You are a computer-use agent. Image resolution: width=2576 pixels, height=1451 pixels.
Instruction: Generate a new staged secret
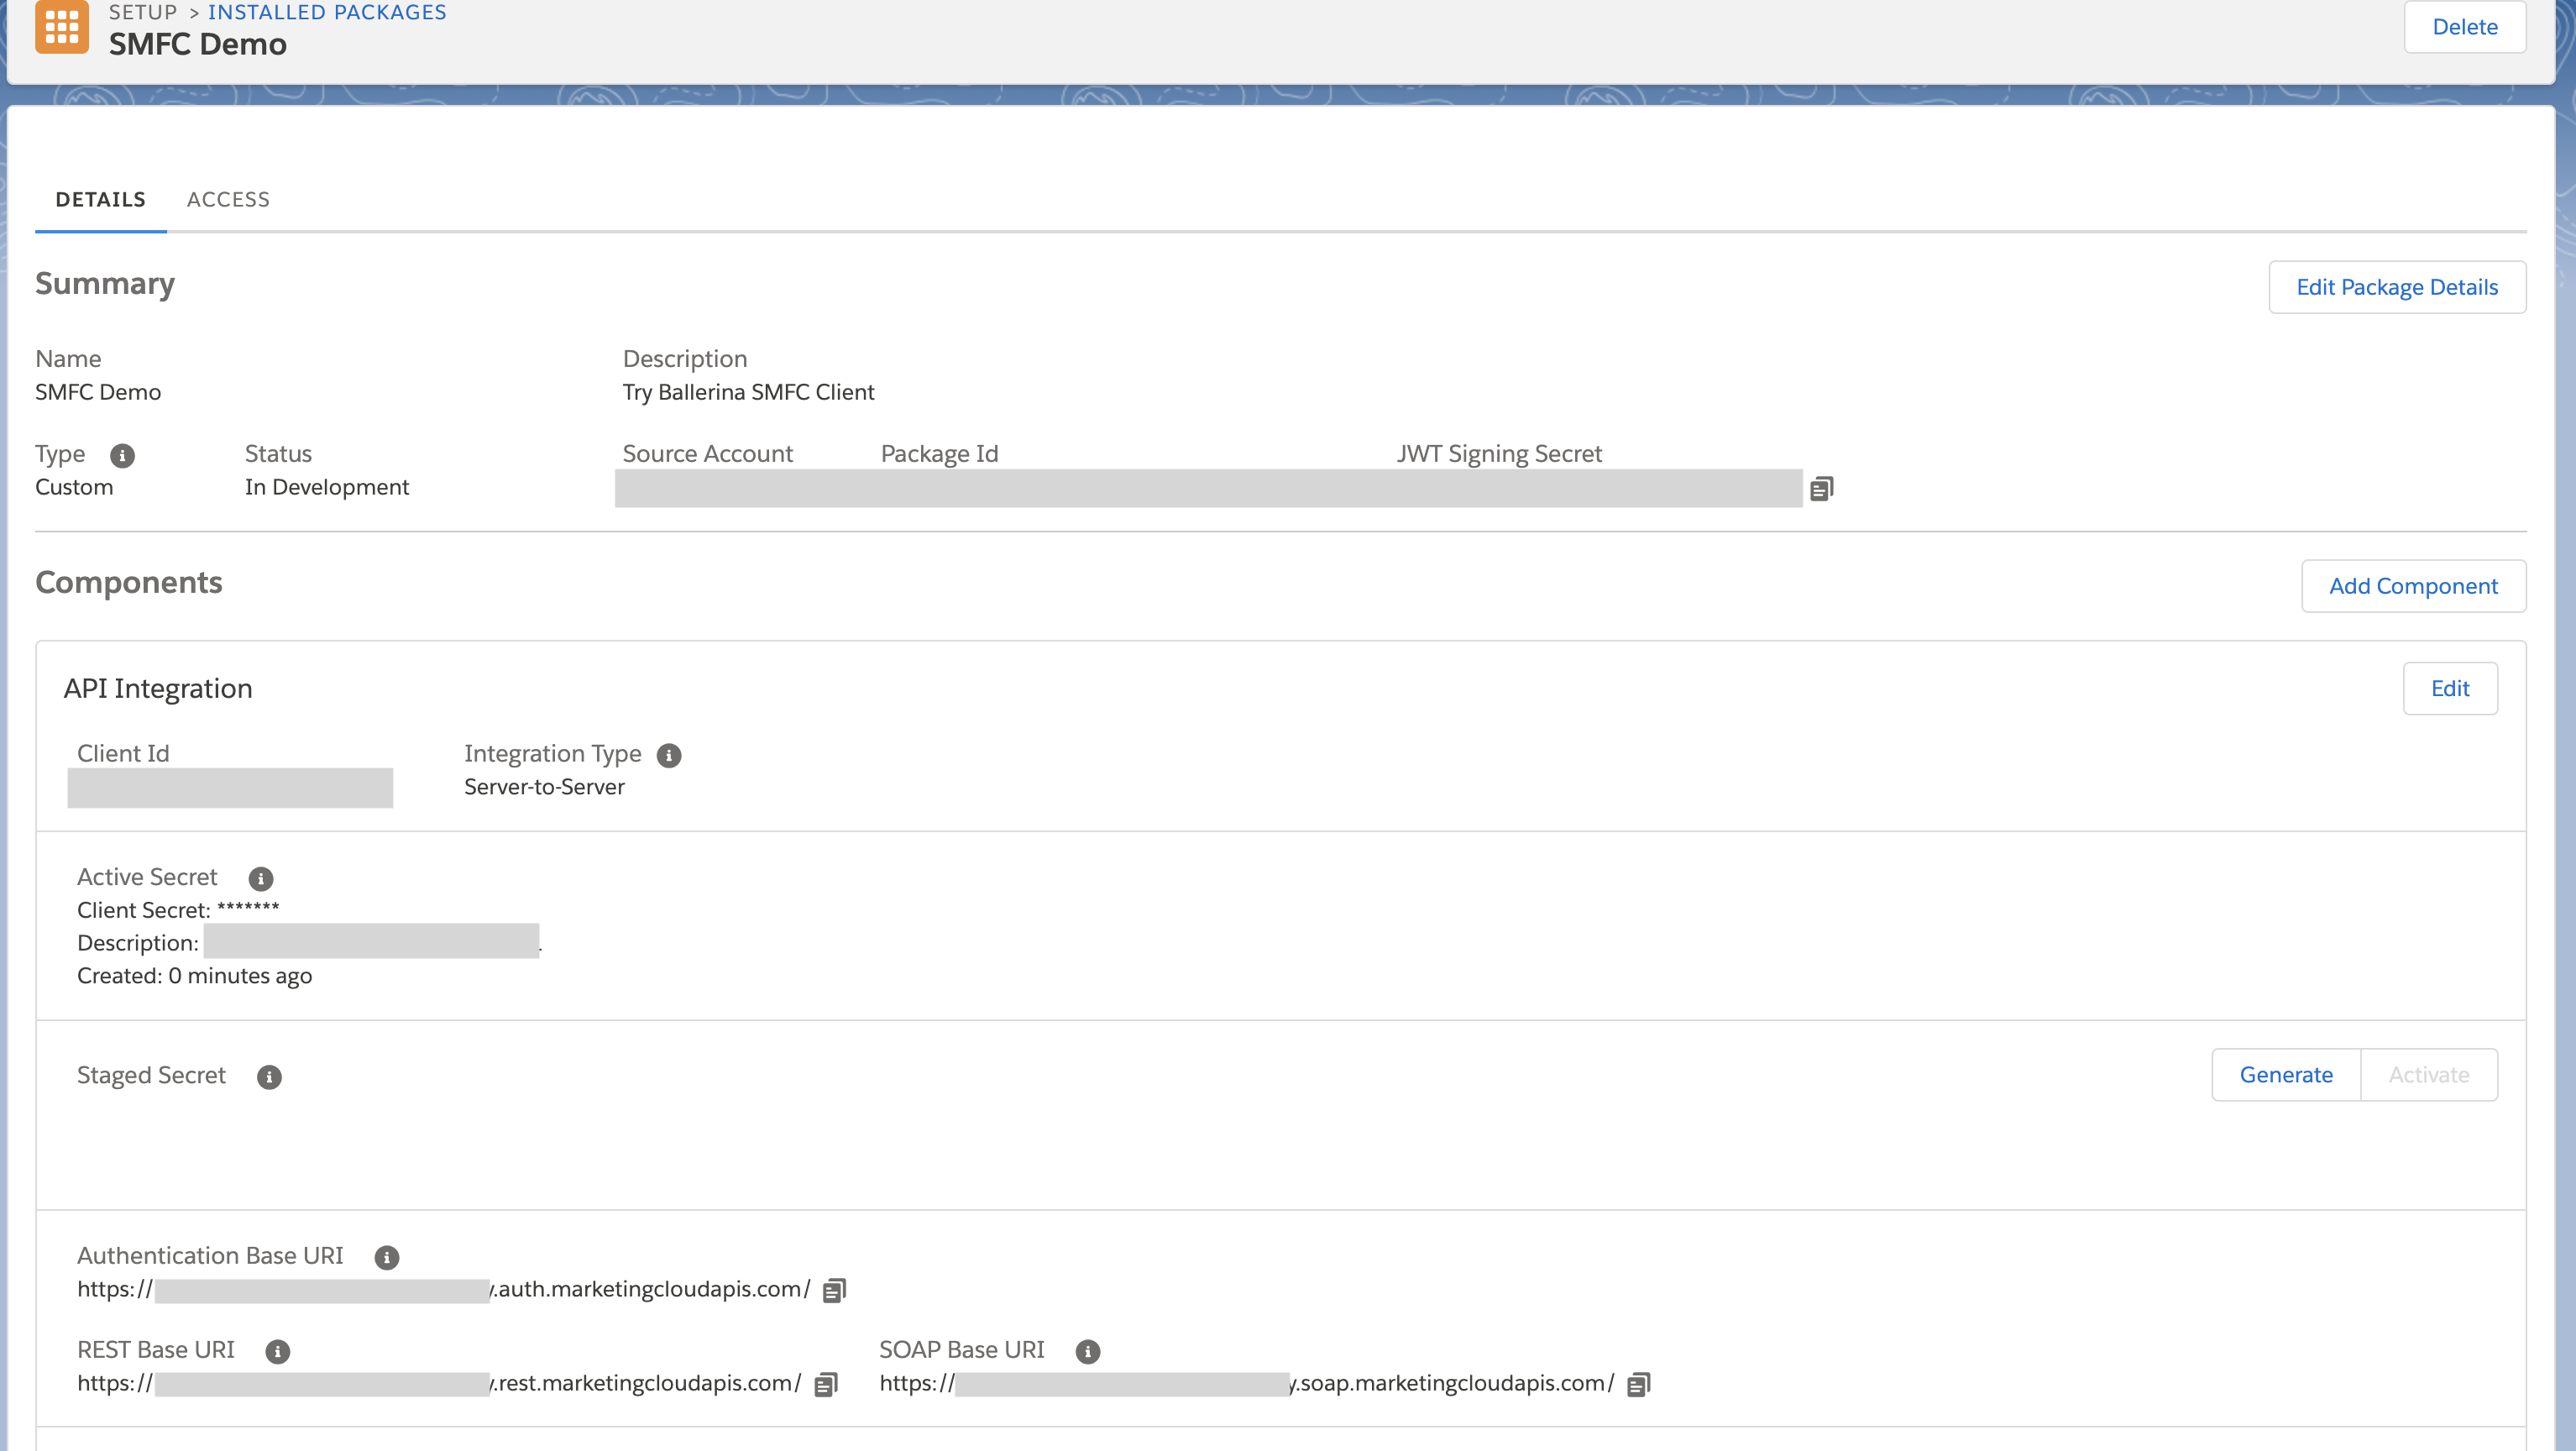(2286, 1075)
